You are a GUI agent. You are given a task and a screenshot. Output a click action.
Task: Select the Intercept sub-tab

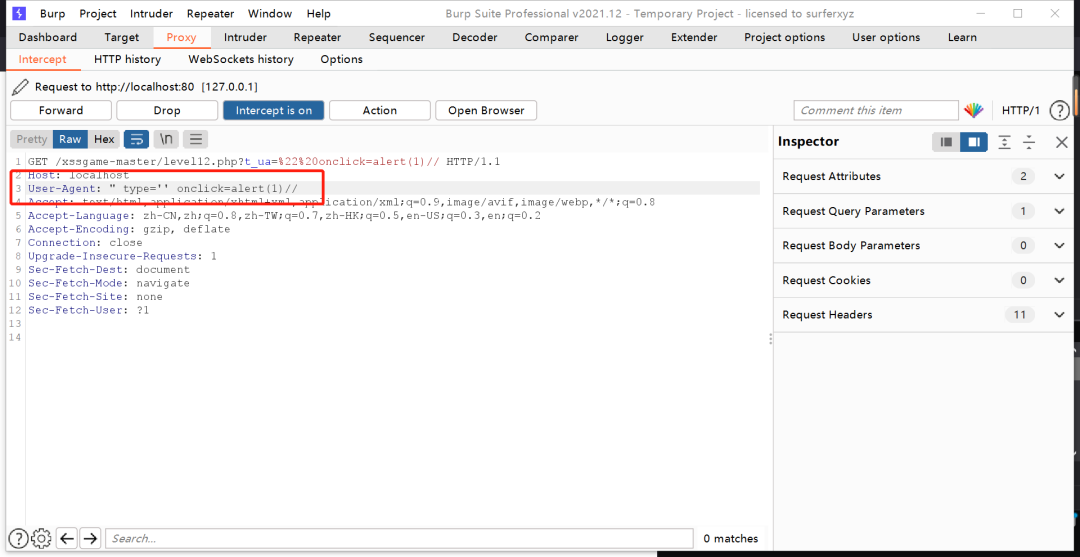pyautogui.click(x=43, y=60)
